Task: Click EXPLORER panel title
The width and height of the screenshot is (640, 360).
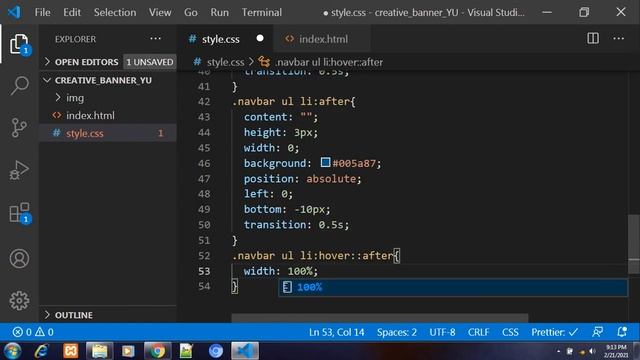Action: click(x=76, y=39)
